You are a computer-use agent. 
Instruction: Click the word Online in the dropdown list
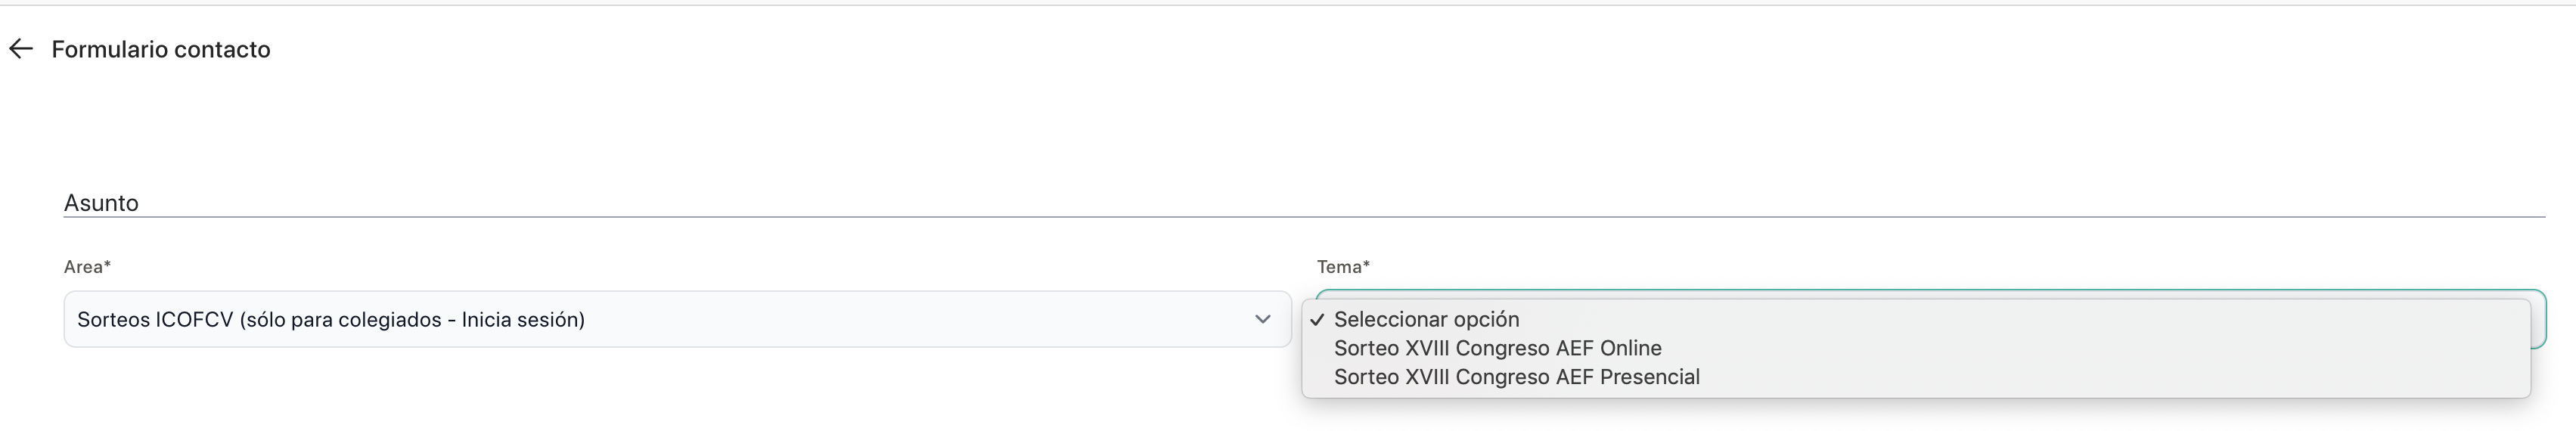(x=1630, y=348)
